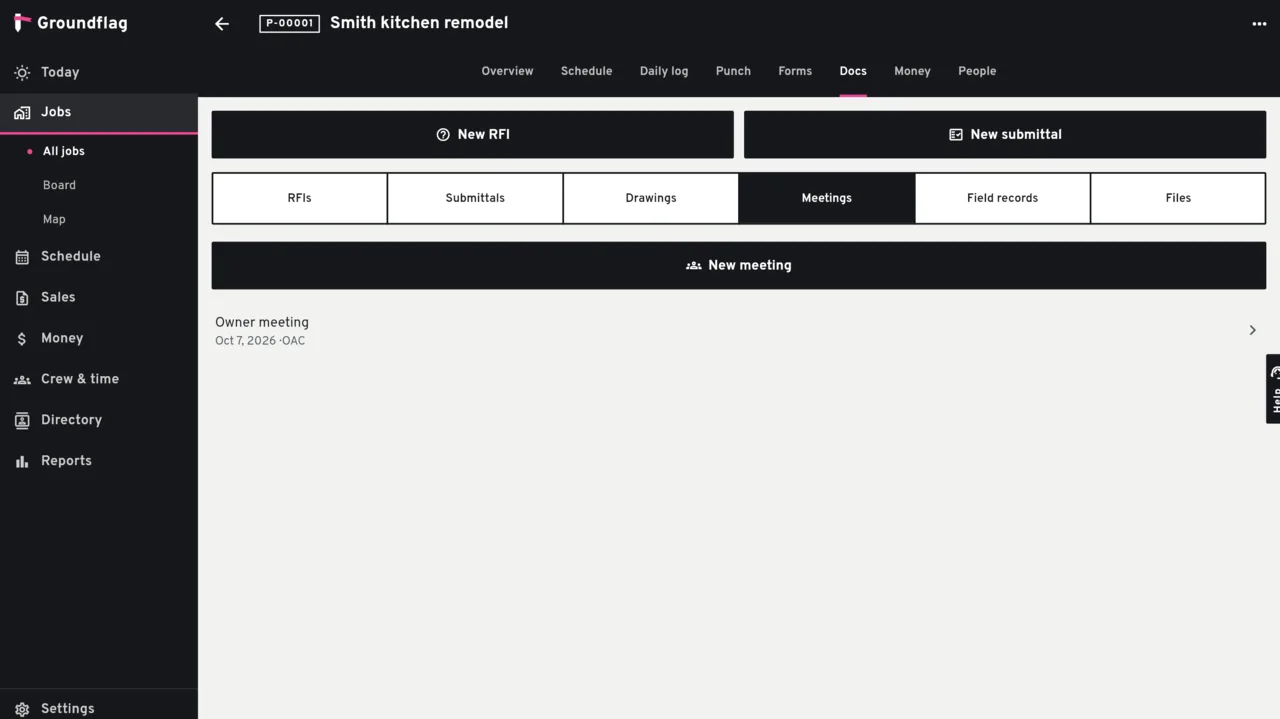Switch to the Punch tab
The height and width of the screenshot is (719, 1280).
[x=733, y=71]
